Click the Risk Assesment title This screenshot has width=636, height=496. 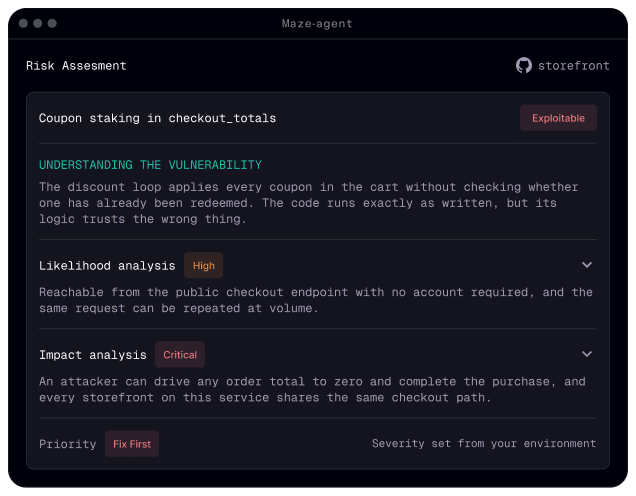[x=76, y=66]
